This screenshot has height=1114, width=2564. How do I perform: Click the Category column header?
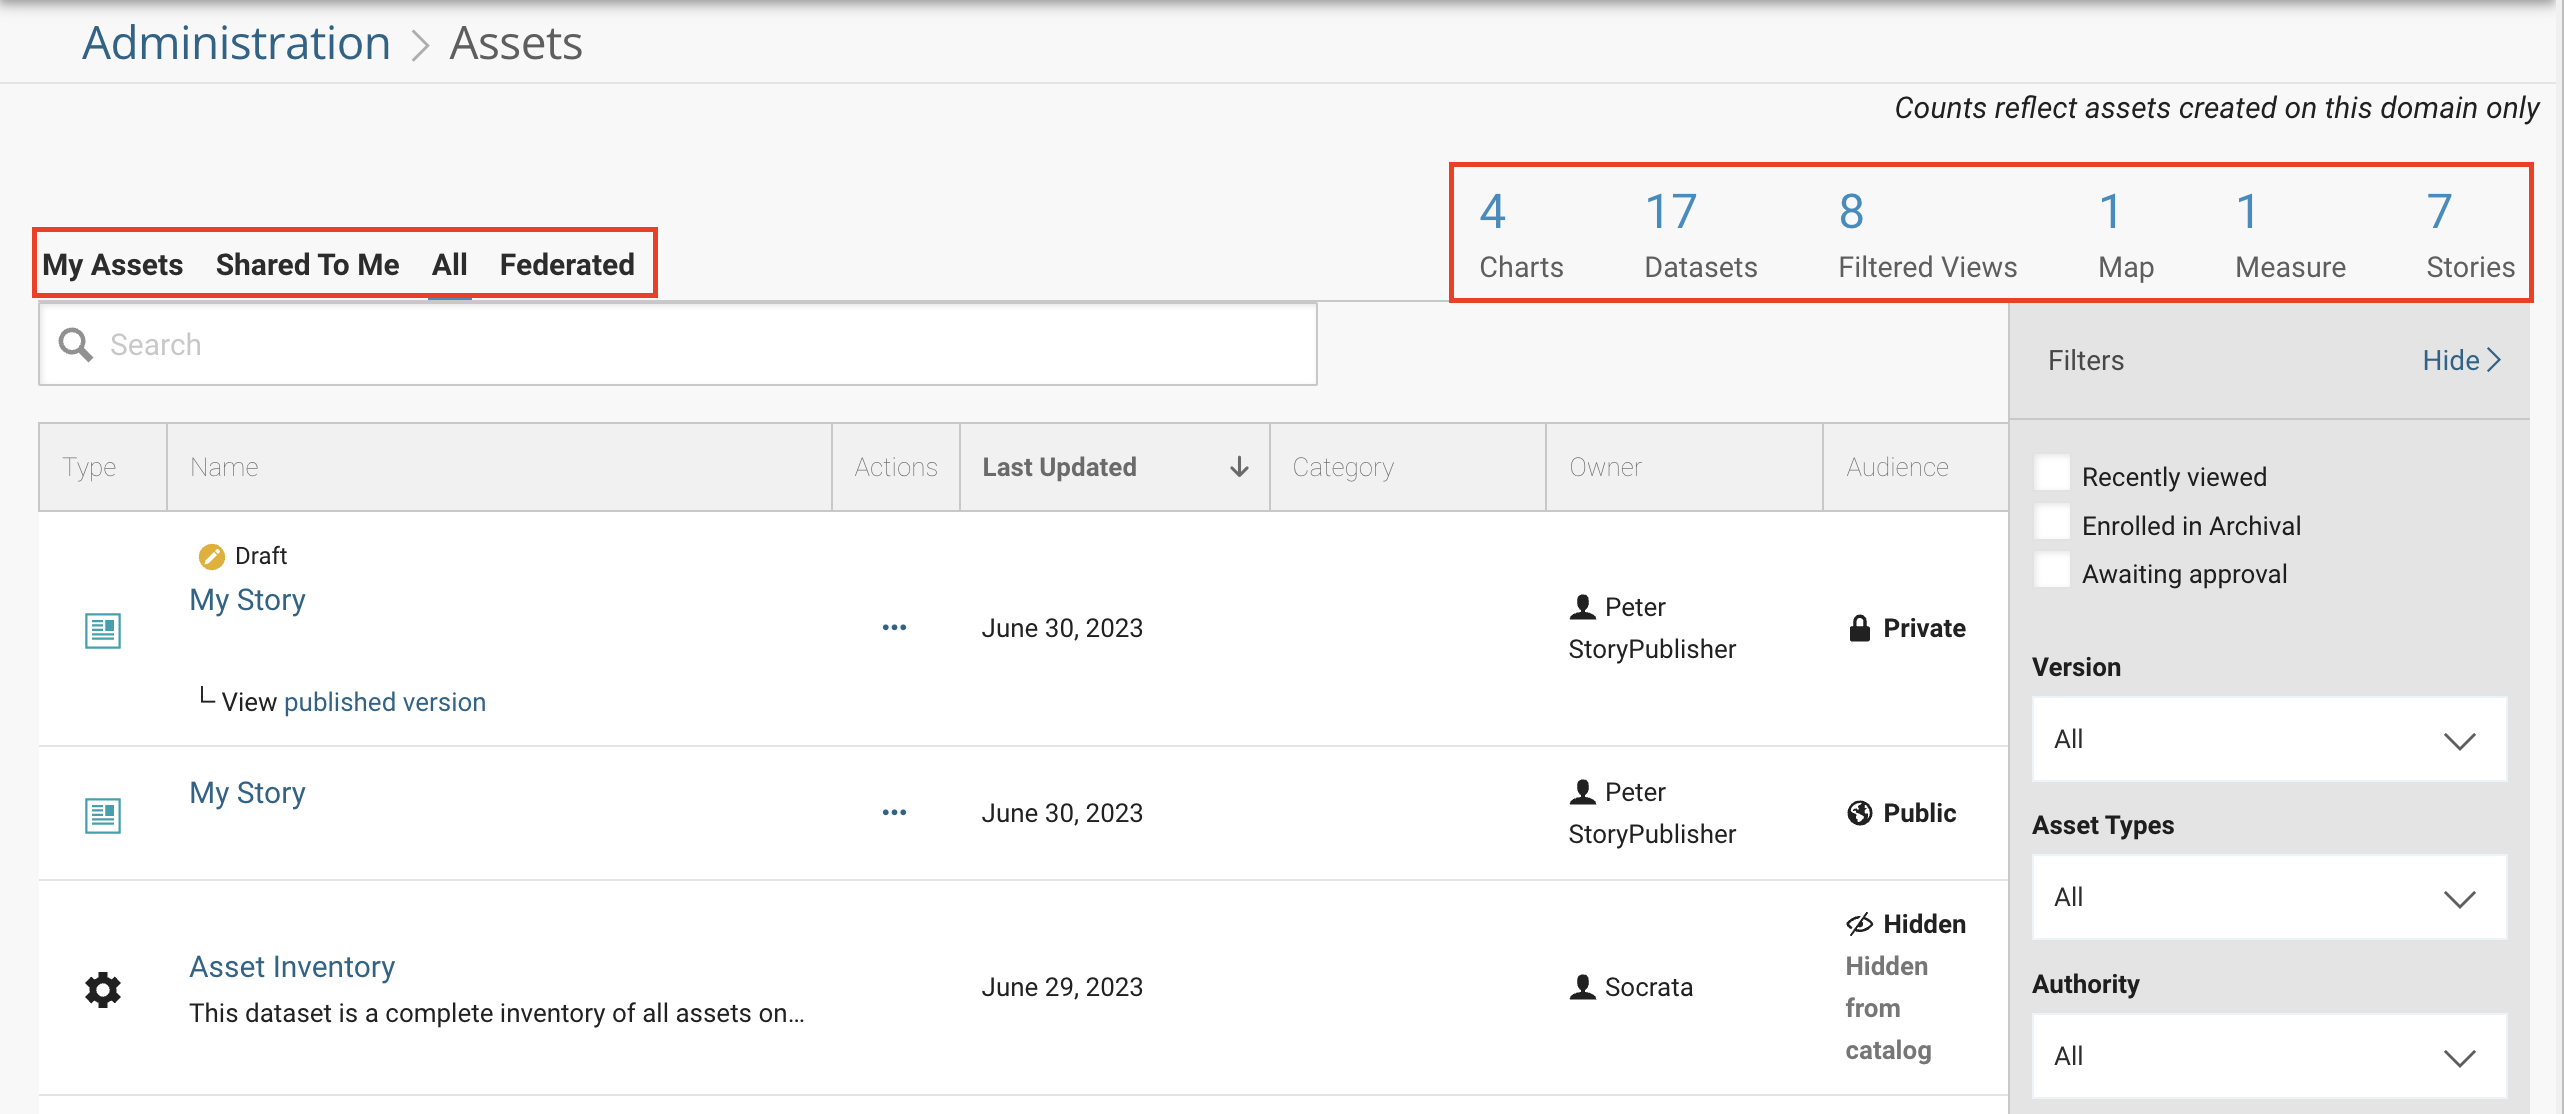click(1408, 467)
